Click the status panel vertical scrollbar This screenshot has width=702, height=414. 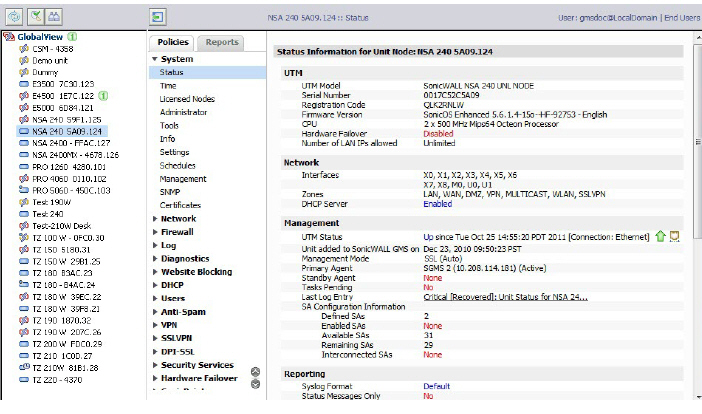pos(698,141)
